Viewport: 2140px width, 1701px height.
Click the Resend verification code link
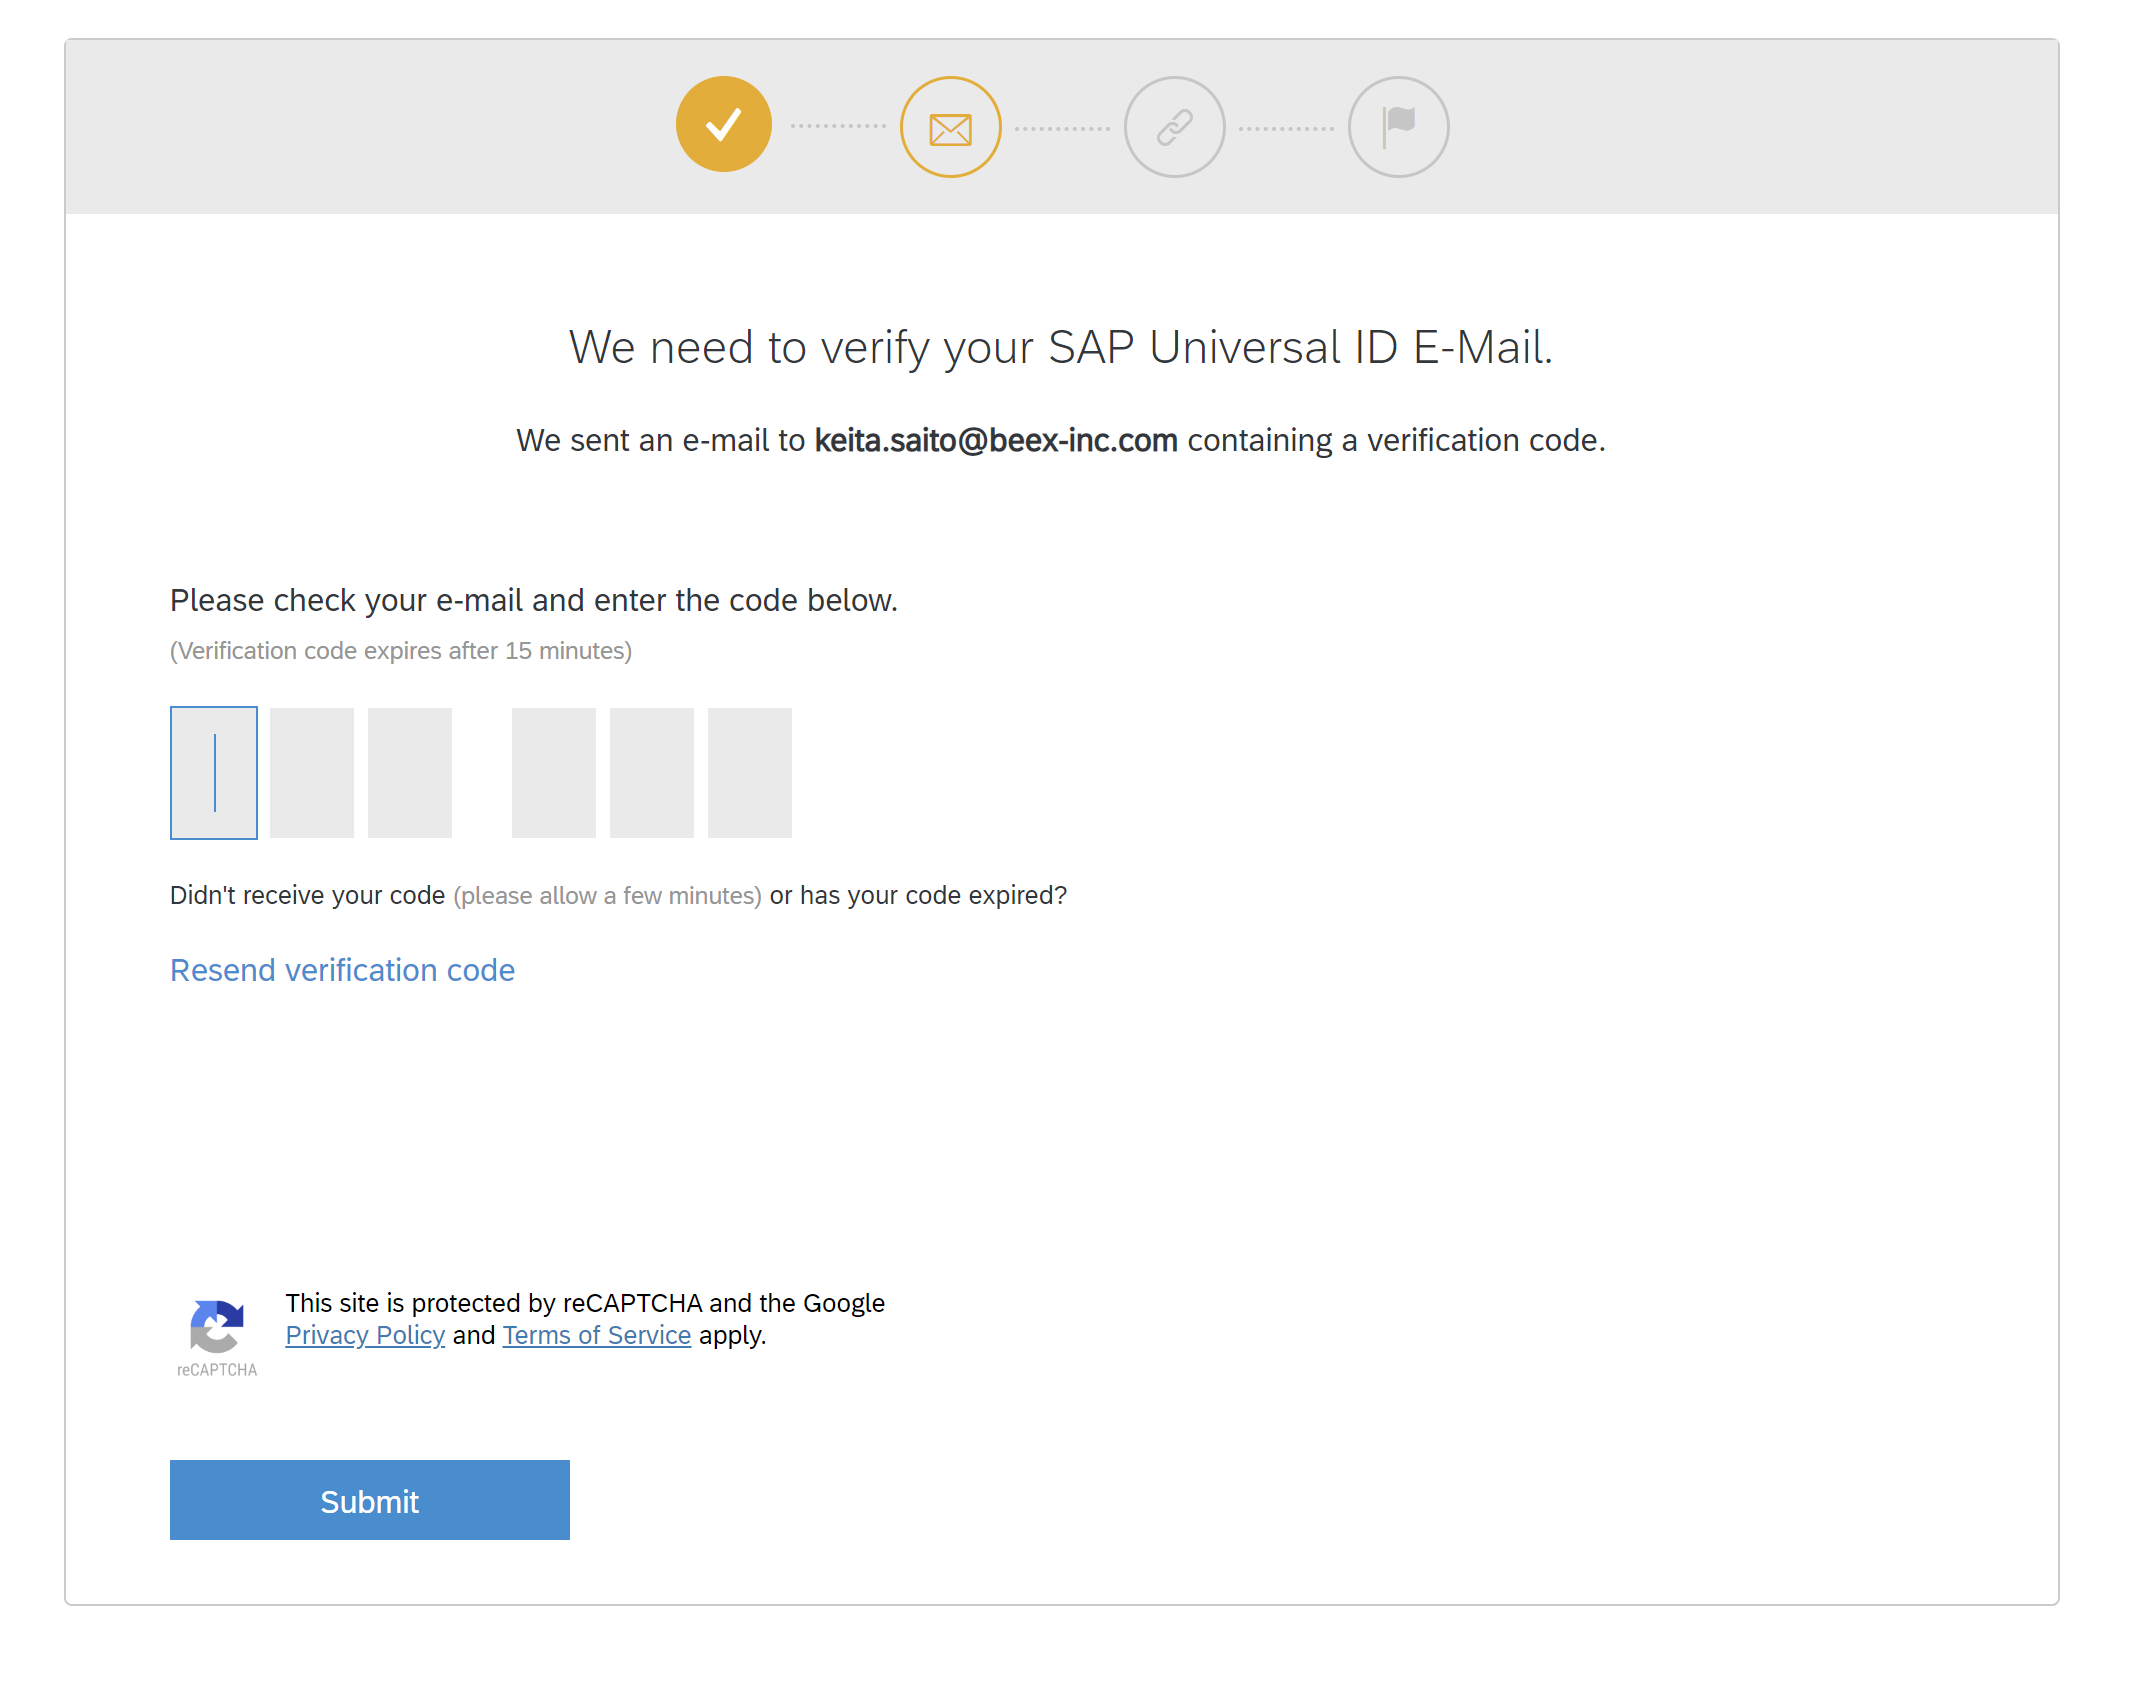(x=342, y=969)
